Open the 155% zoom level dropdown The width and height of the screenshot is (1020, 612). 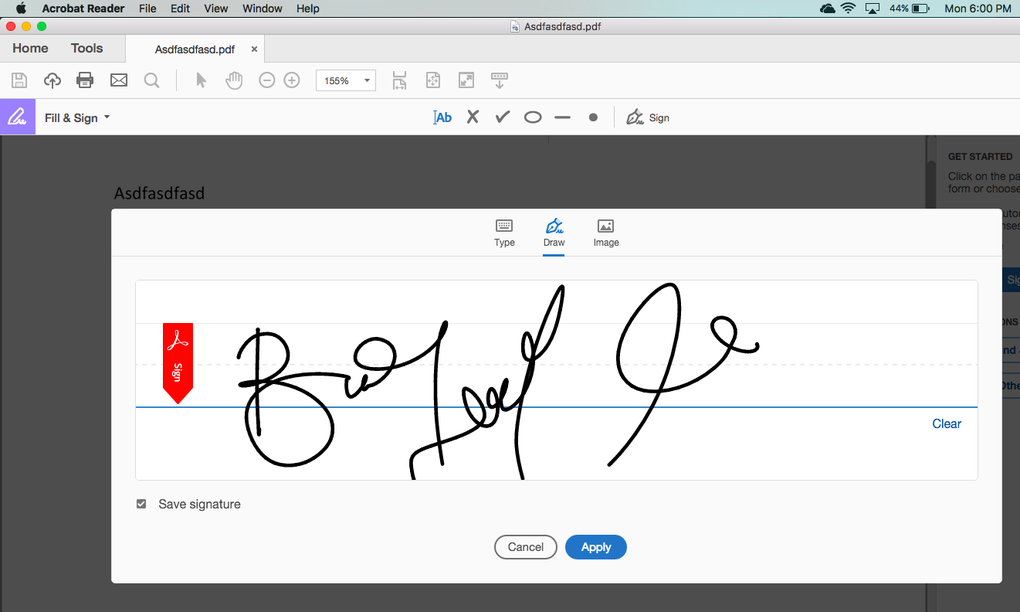click(345, 80)
